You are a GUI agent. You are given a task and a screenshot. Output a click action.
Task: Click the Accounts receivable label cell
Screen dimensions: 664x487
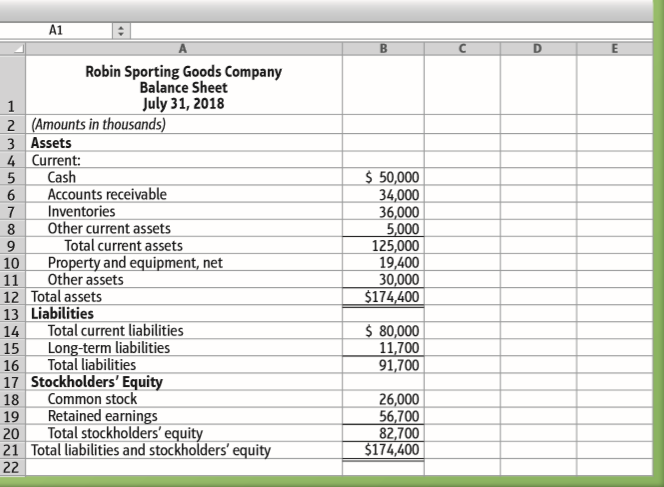[x=108, y=195]
